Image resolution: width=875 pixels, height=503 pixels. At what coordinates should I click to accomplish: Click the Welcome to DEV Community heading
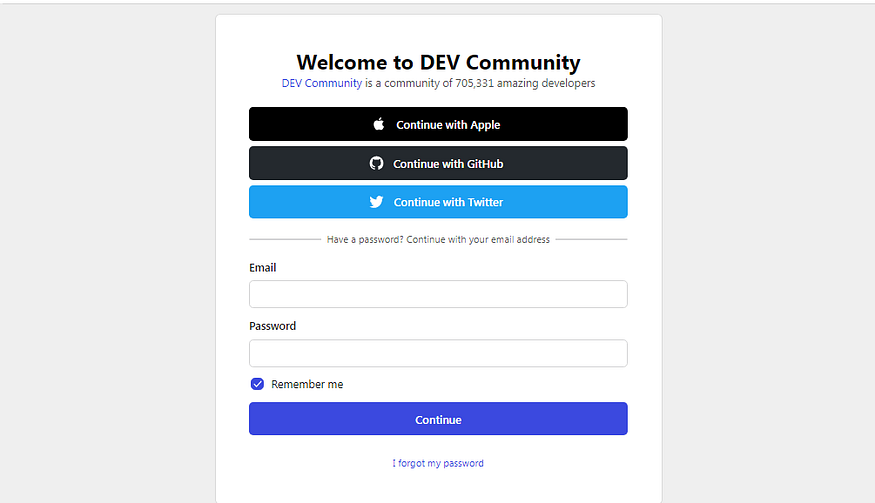click(x=438, y=62)
